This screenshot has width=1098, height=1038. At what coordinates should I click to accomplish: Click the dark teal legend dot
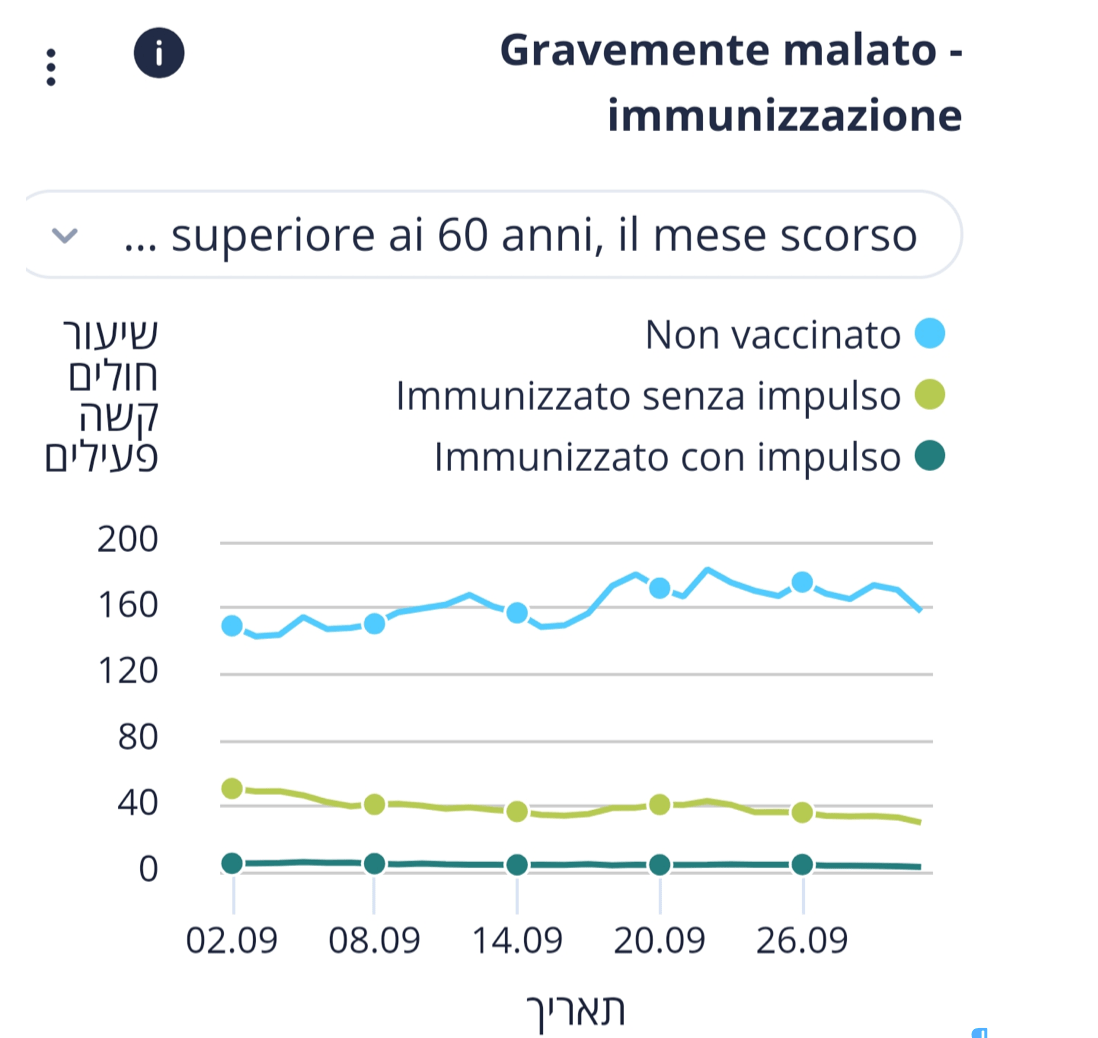click(930, 458)
